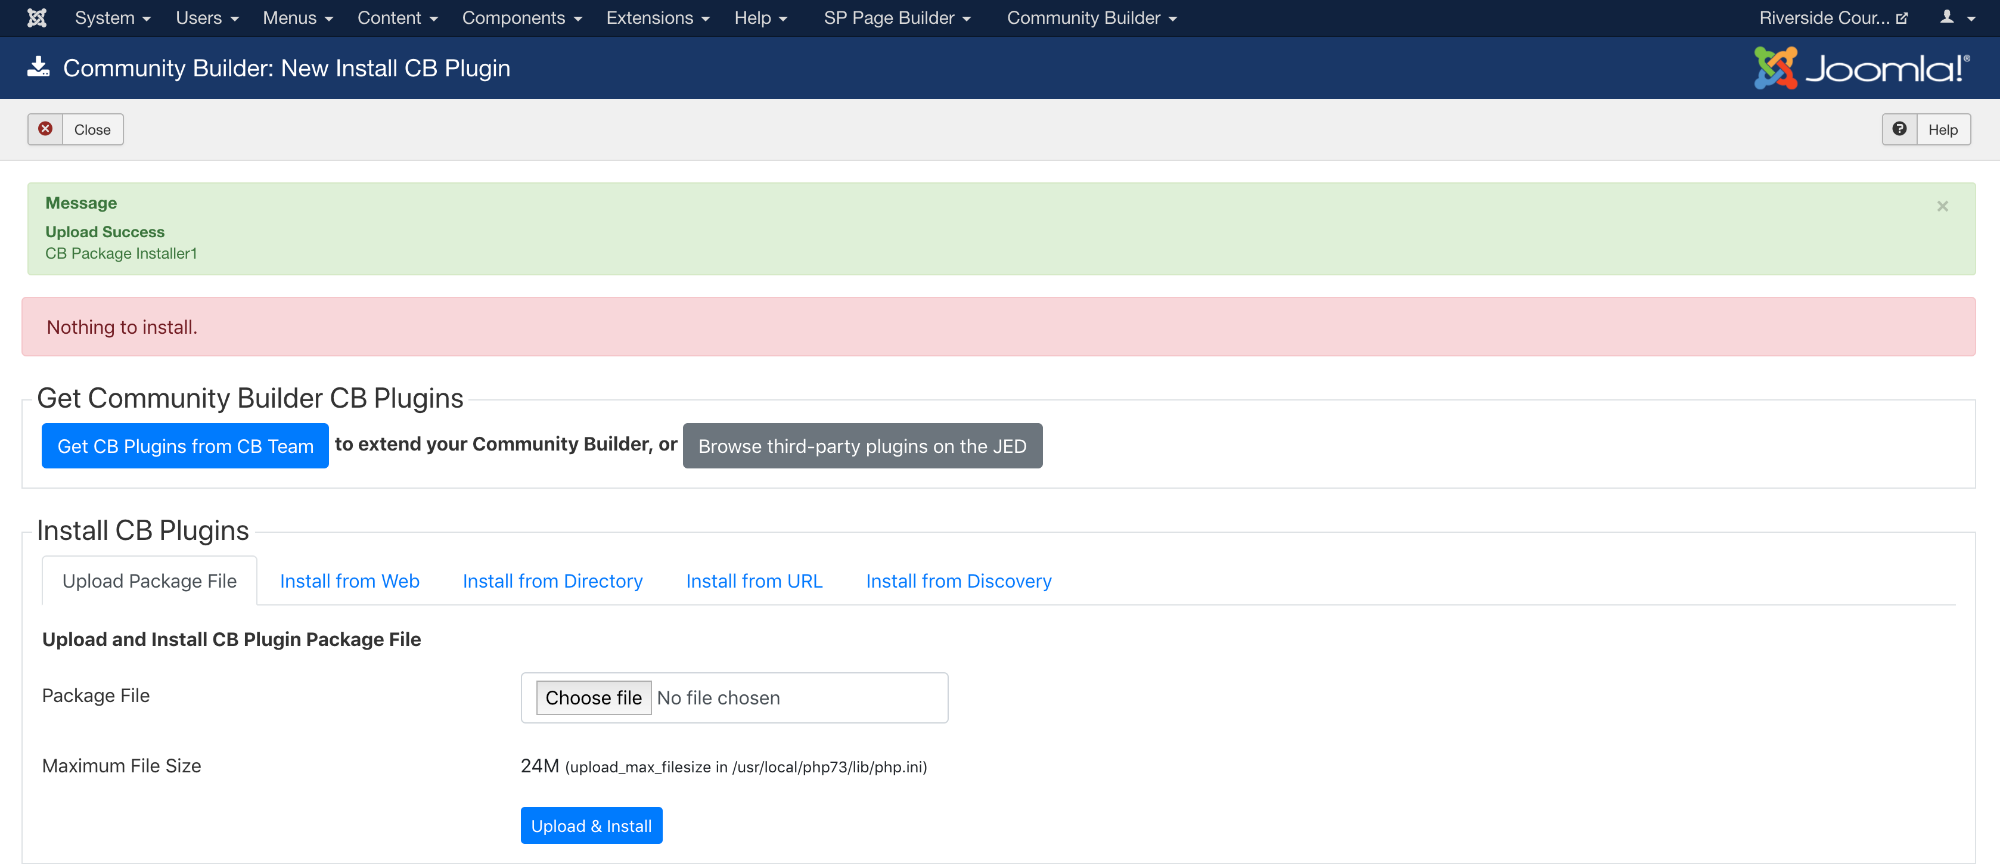Open the Extensions dropdown menu
Viewport: 2000px width, 868px height.
pyautogui.click(x=657, y=18)
